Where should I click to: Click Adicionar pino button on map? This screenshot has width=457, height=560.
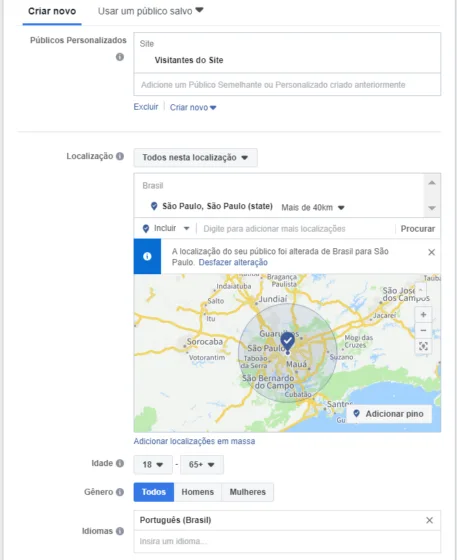pos(389,414)
